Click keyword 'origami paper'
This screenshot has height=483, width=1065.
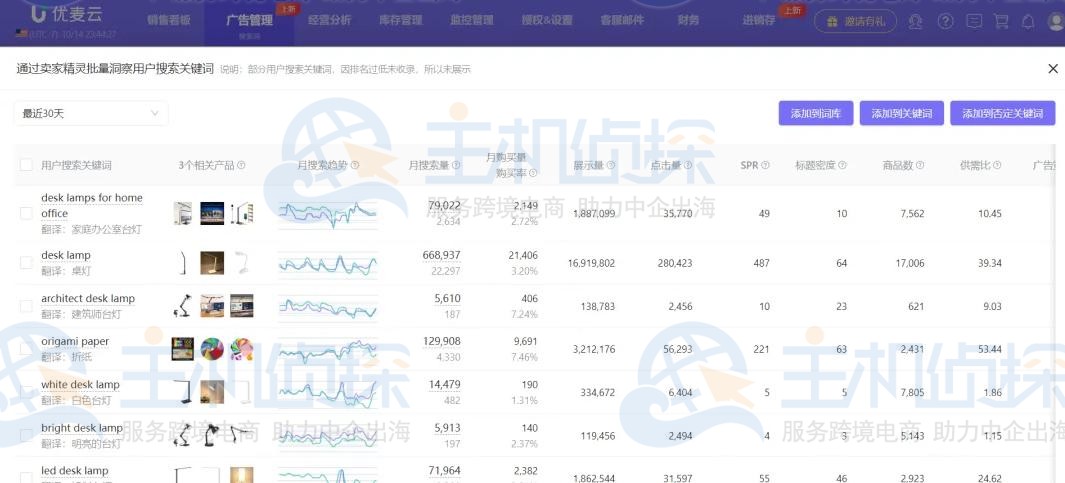pos(75,341)
